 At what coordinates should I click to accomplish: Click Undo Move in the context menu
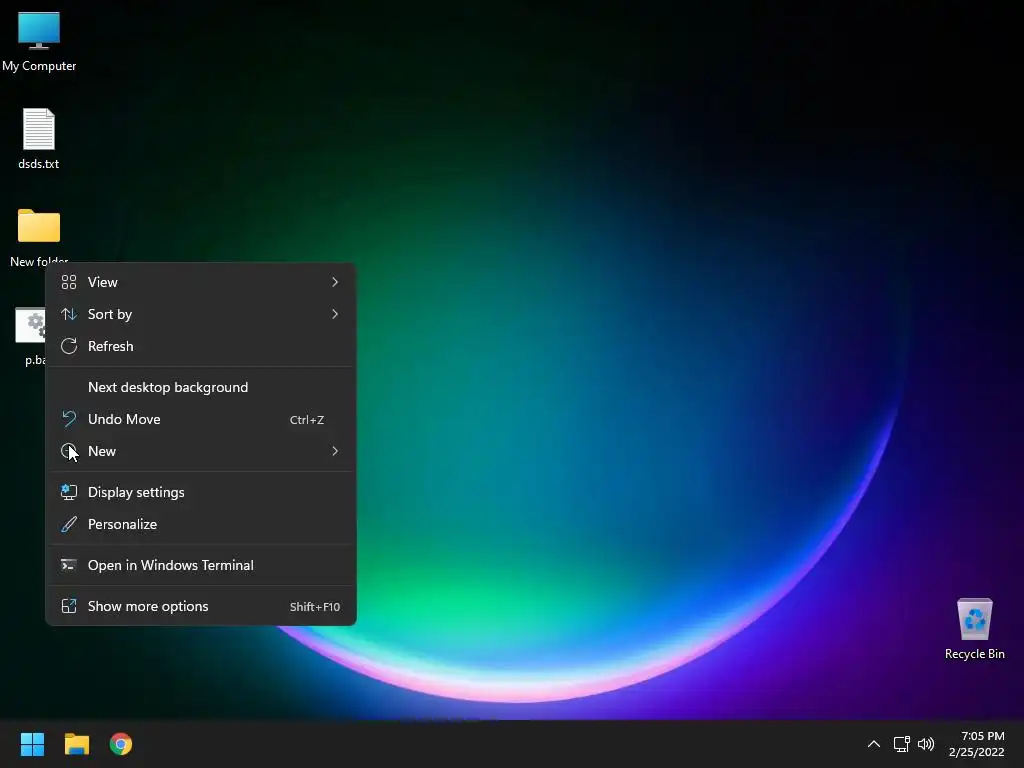click(200, 419)
